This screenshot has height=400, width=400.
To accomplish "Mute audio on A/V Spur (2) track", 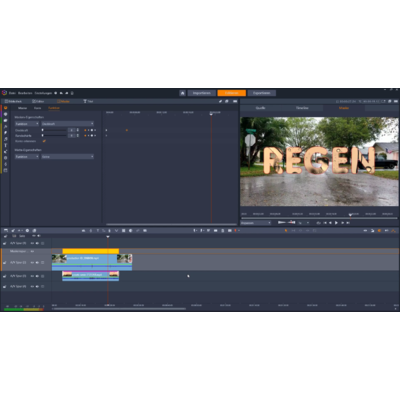I will tap(37, 262).
